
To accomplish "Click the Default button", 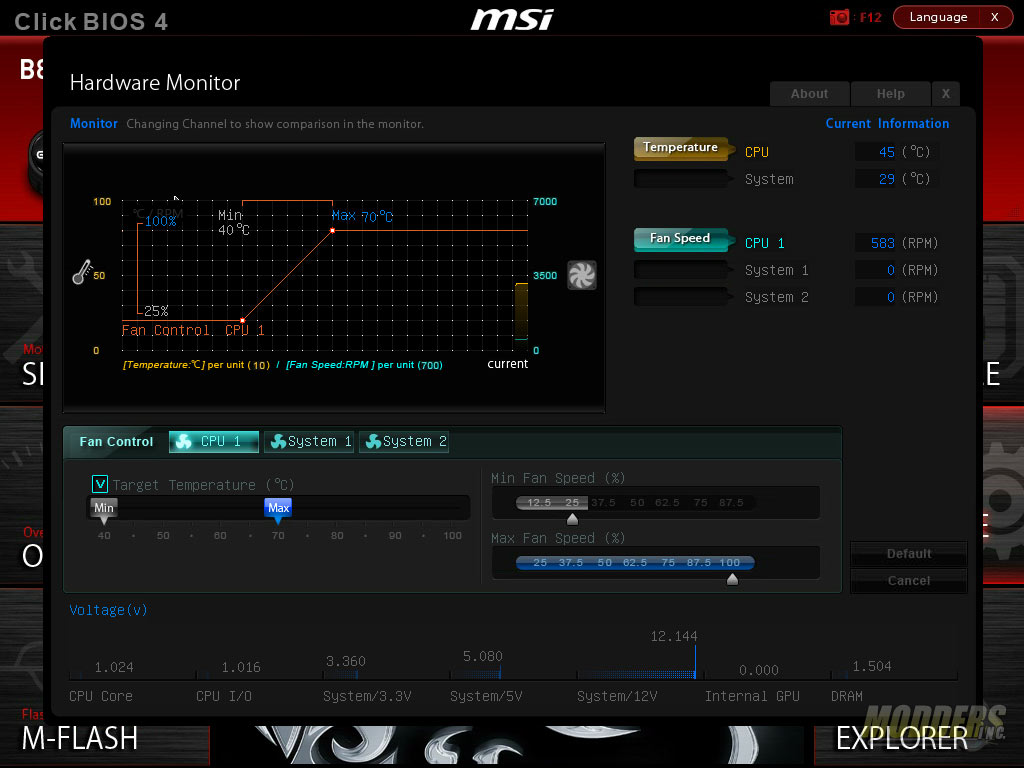I will tap(908, 554).
